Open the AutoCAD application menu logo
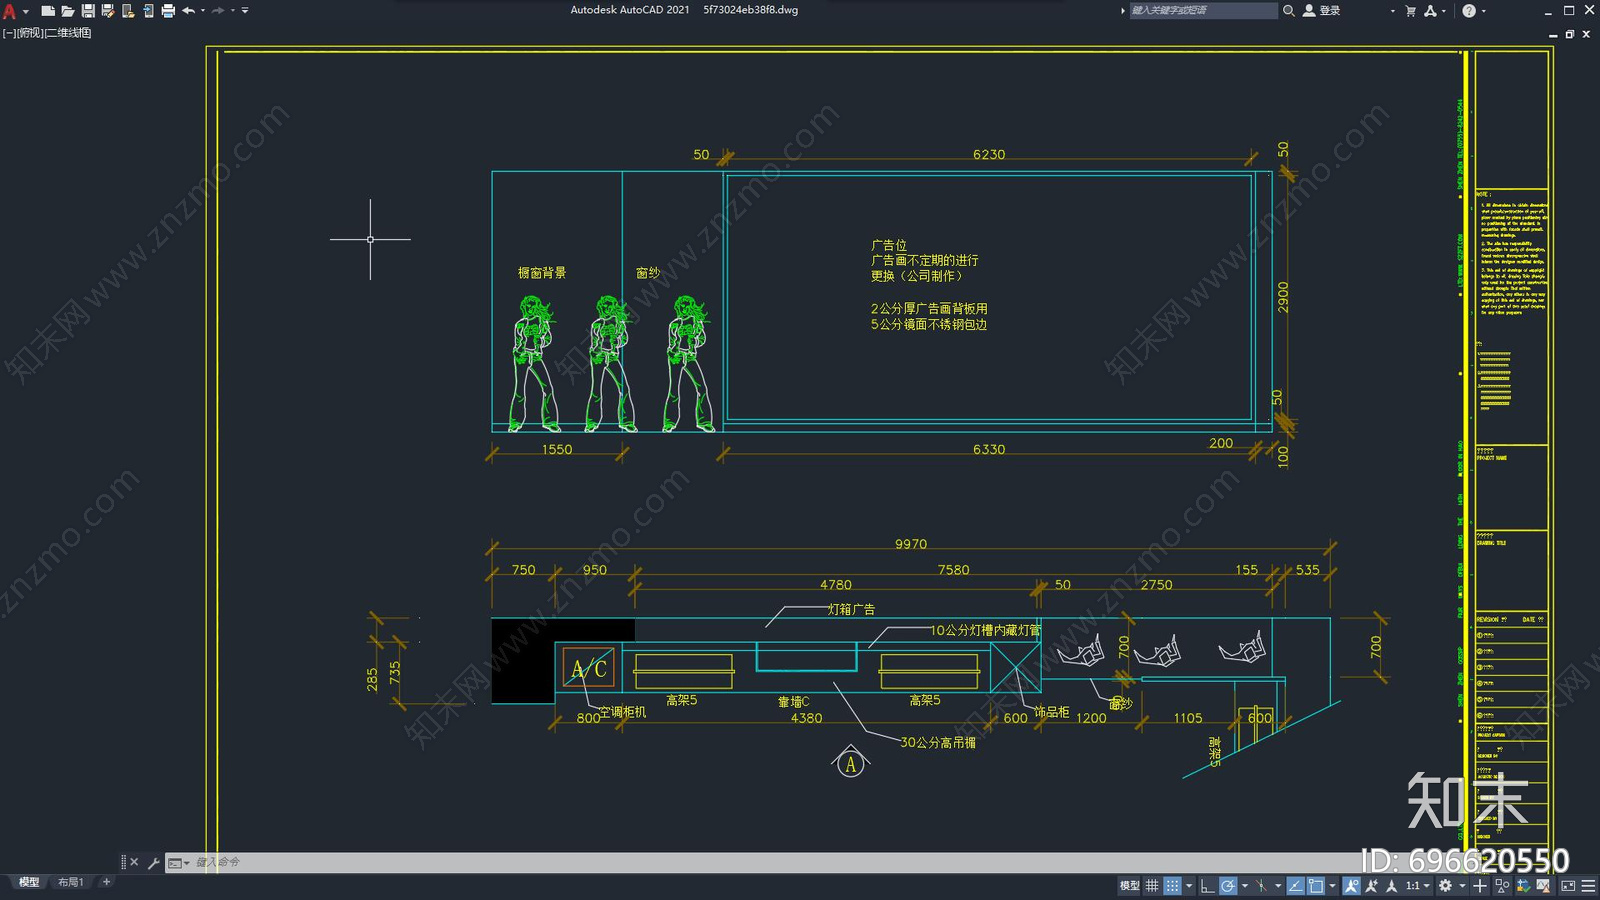This screenshot has width=1600, height=900. coord(9,11)
